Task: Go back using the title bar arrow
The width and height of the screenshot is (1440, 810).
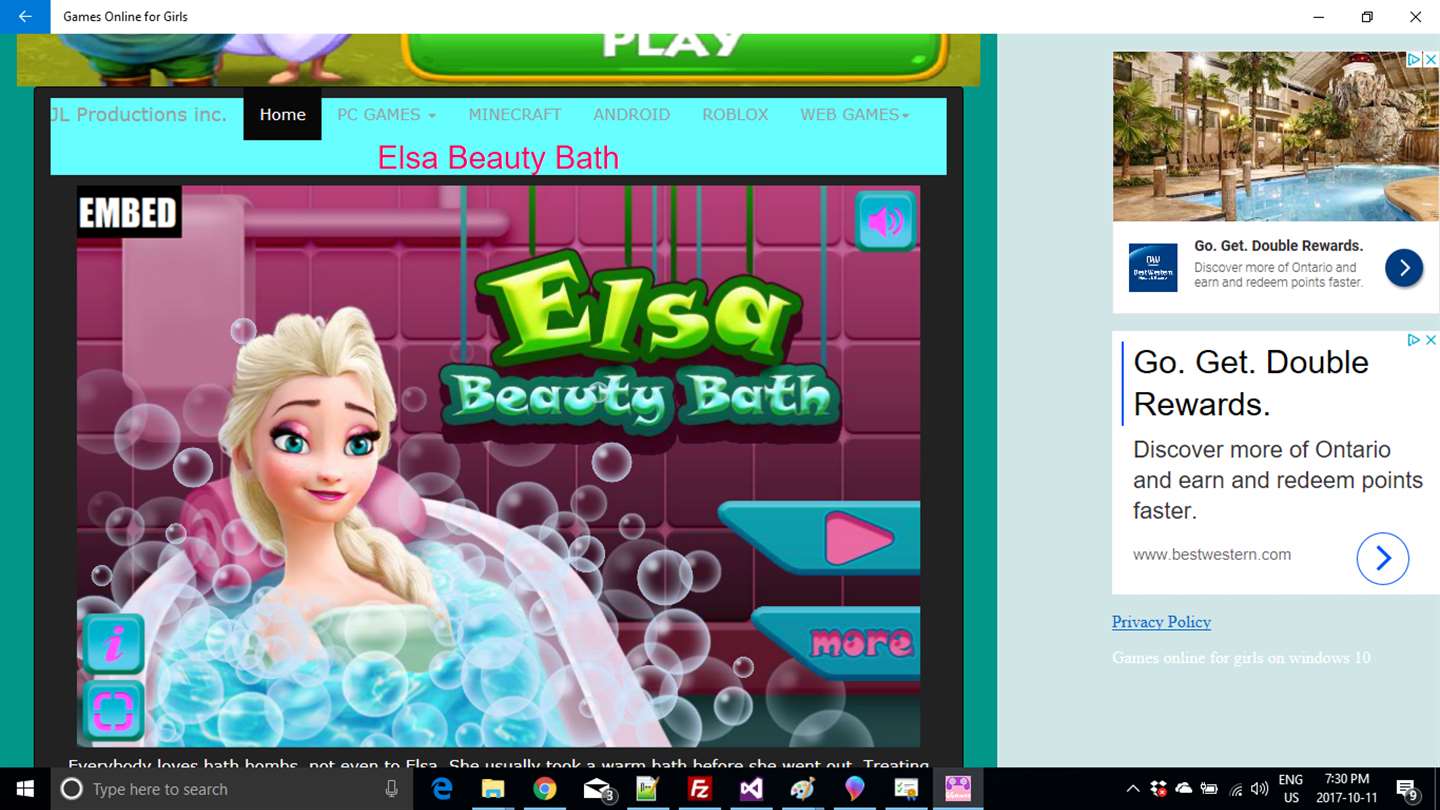Action: [x=25, y=16]
